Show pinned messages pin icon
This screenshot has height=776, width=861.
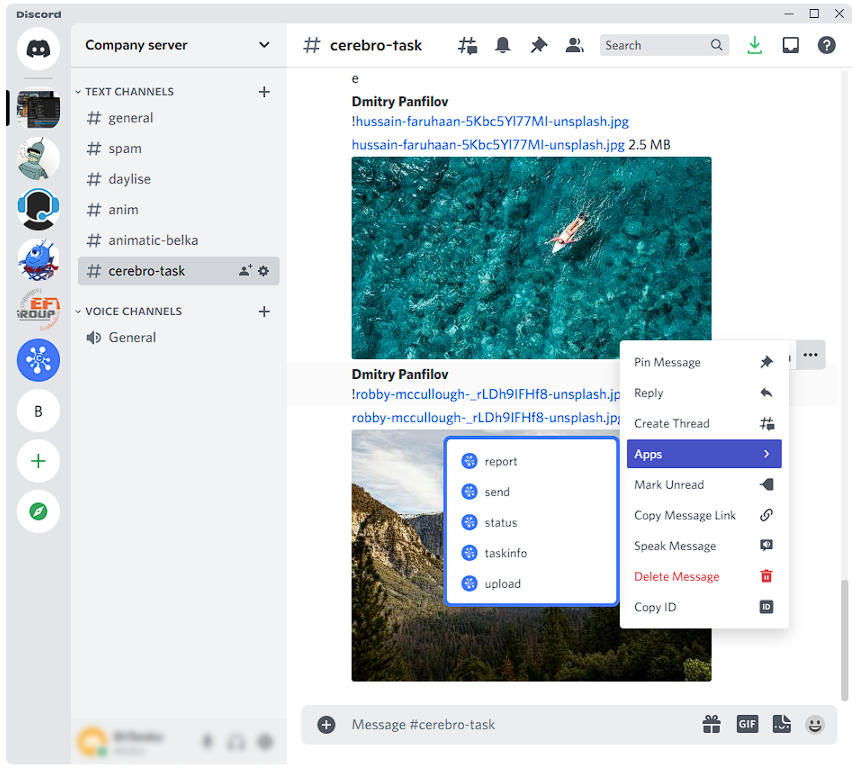539,46
